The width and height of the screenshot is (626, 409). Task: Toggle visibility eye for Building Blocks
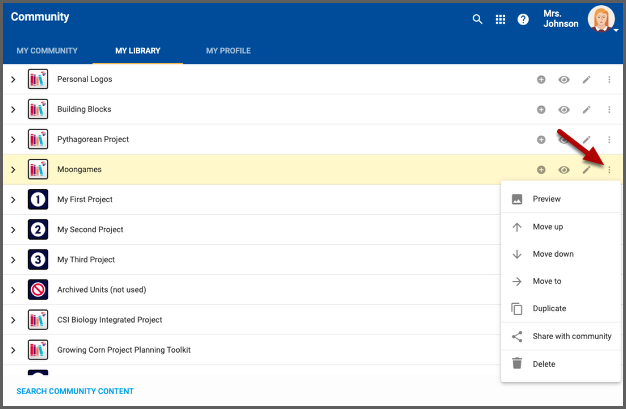click(564, 109)
